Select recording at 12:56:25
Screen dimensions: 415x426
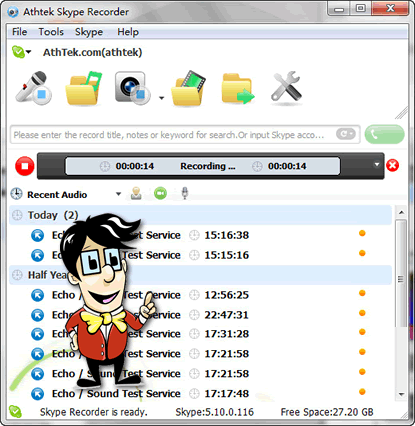coord(200,295)
